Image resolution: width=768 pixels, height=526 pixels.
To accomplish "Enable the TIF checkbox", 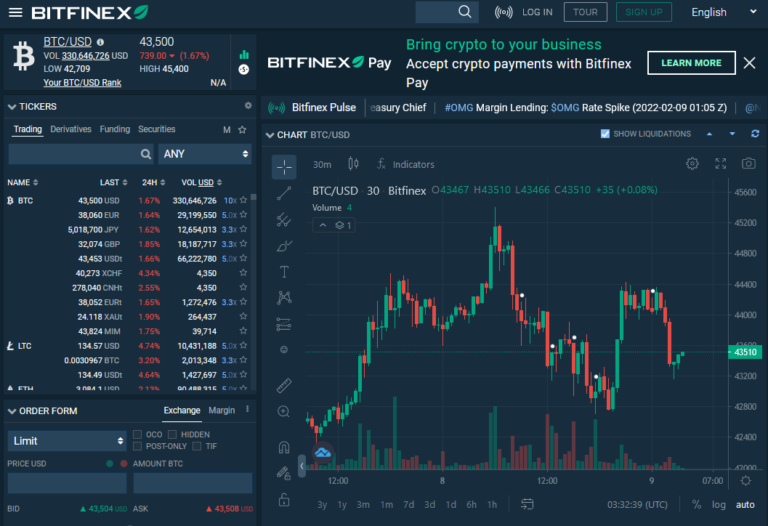I will [x=197, y=446].
